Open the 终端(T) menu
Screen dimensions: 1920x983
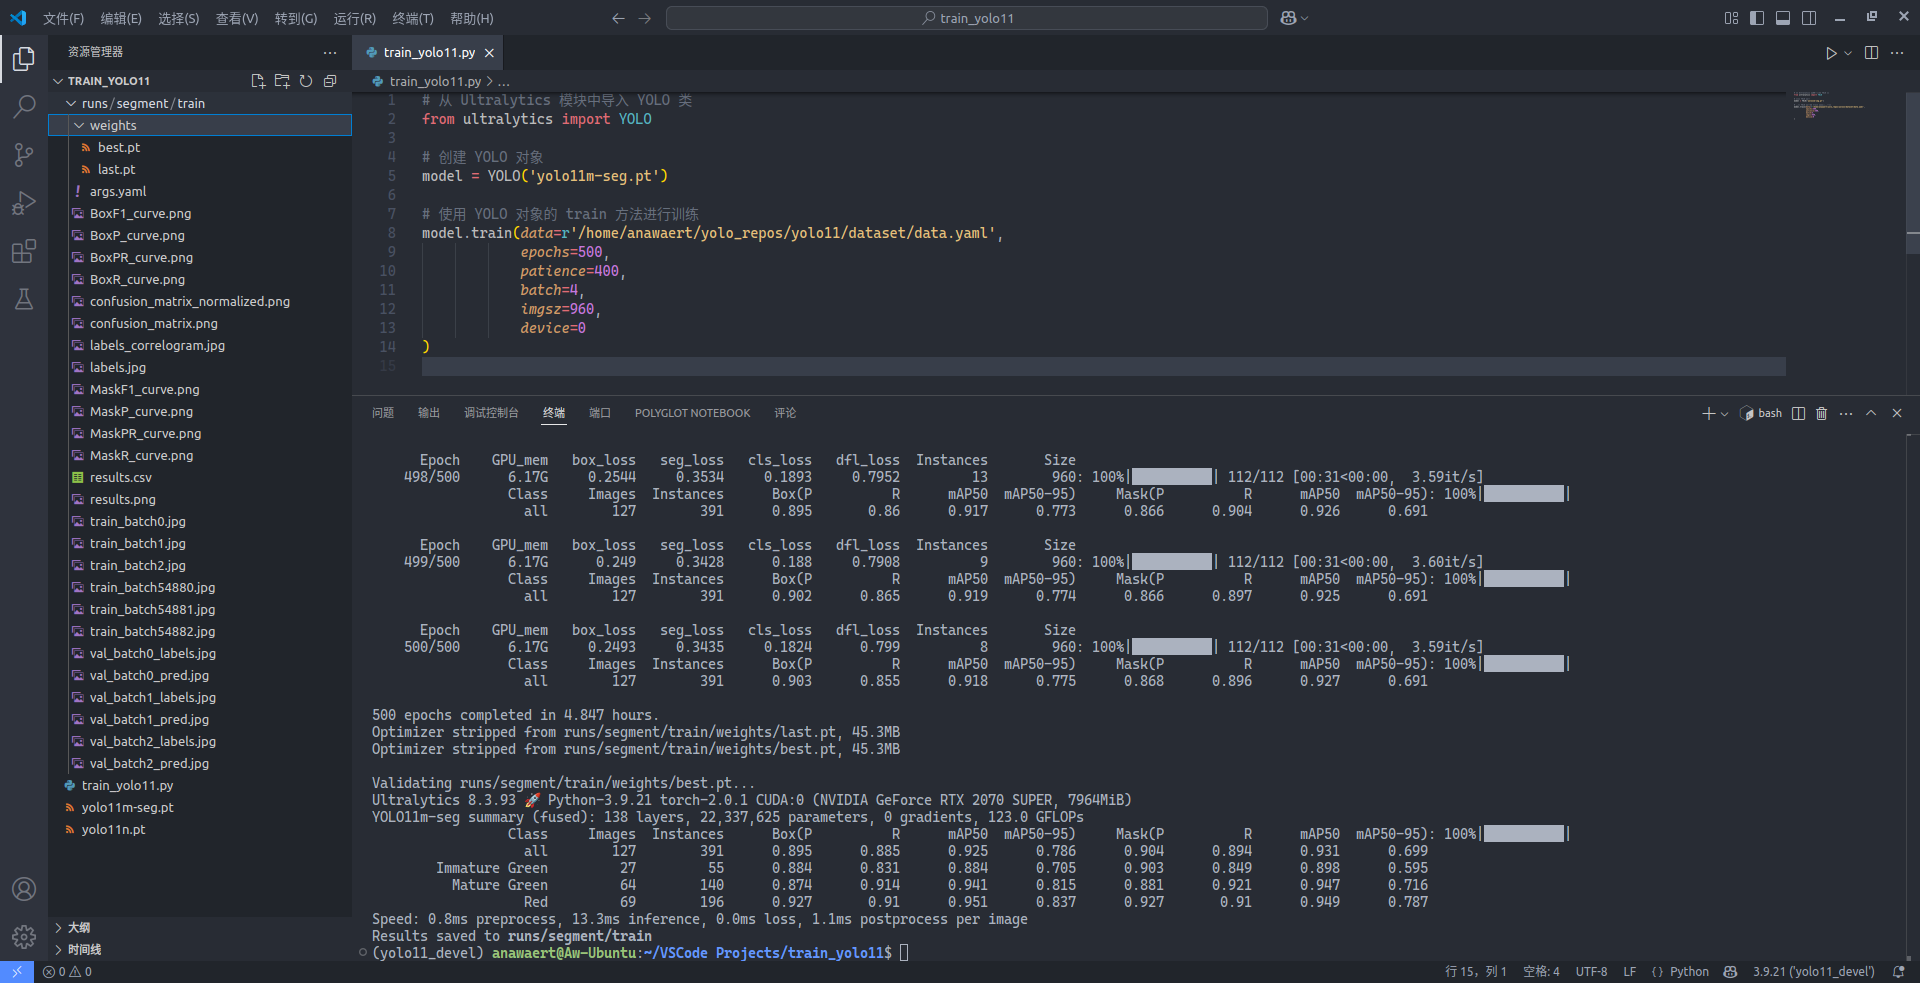(412, 18)
